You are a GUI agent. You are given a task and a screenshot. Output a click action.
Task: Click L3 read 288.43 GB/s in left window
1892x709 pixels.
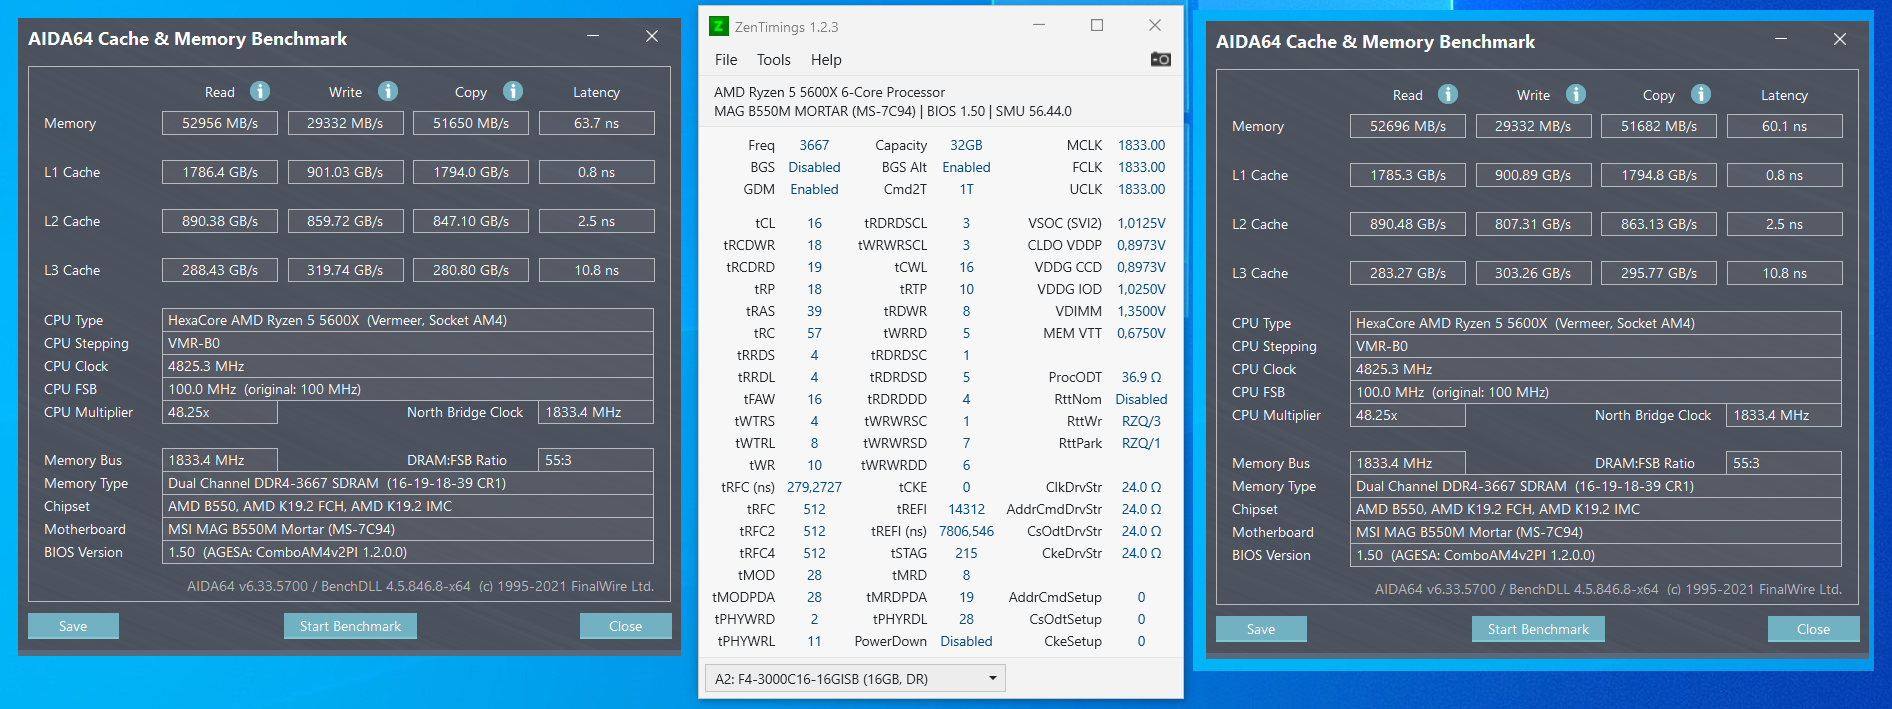tap(220, 270)
